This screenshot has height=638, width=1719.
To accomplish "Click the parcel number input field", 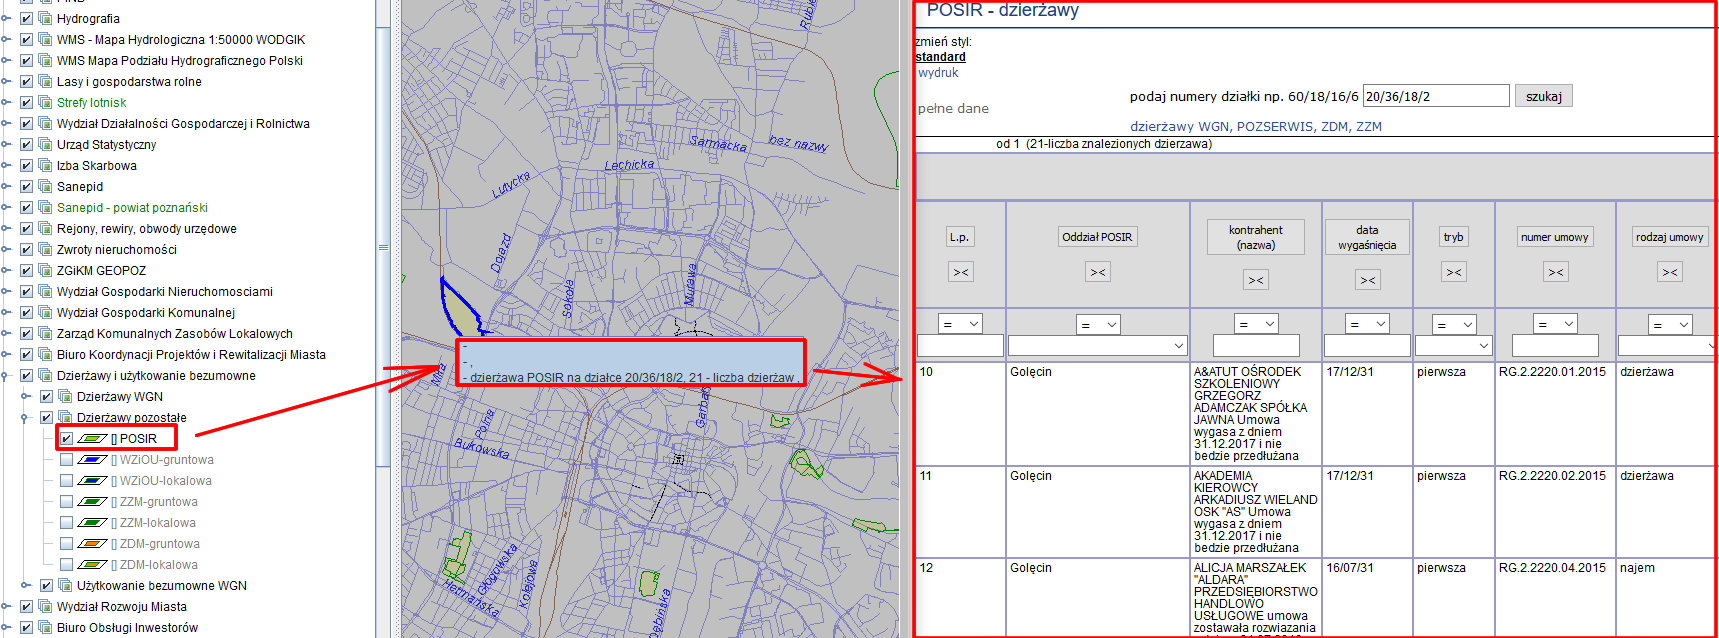I will (x=1435, y=96).
